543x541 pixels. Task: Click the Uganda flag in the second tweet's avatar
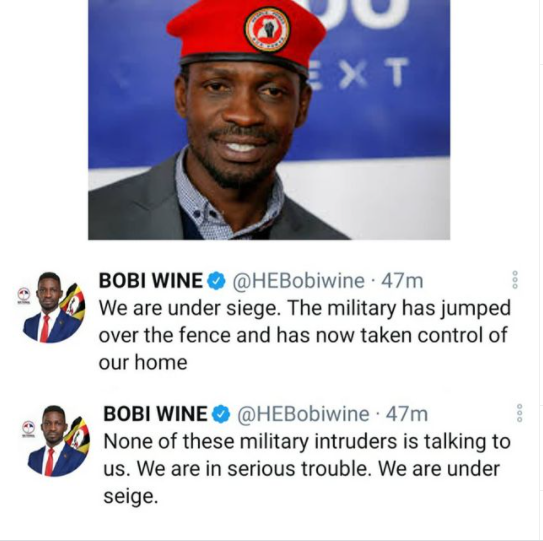point(80,435)
